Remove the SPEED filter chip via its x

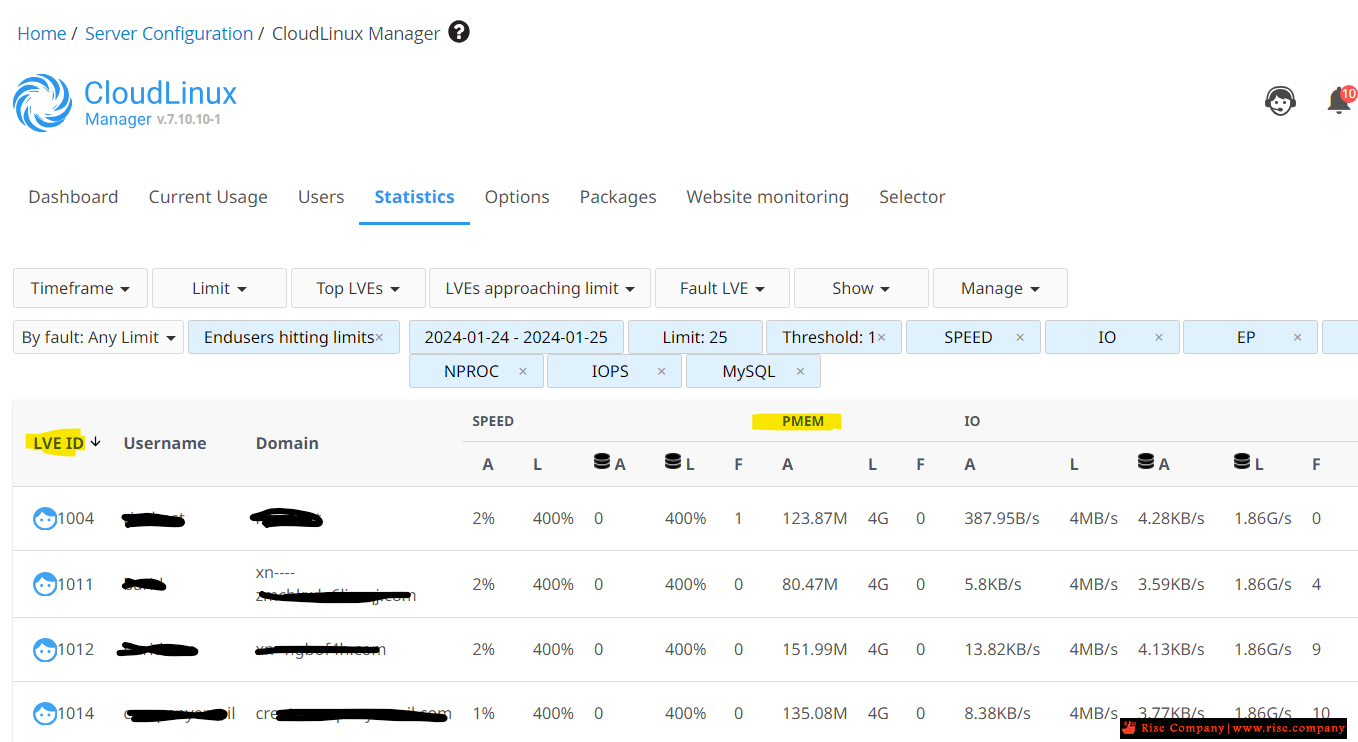click(1020, 338)
